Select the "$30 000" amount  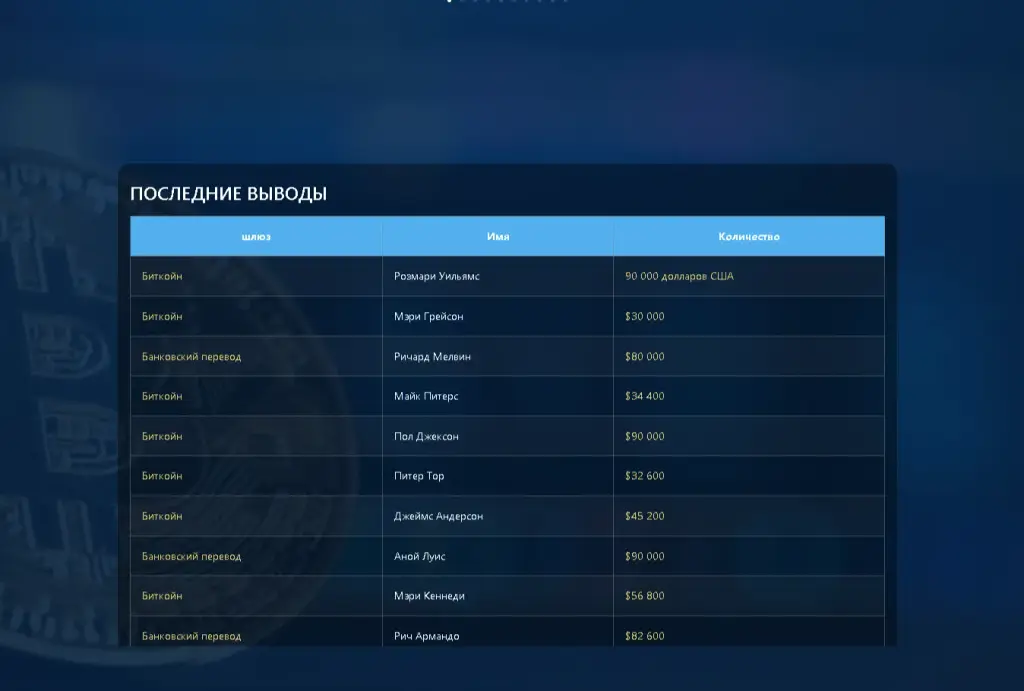click(x=645, y=316)
